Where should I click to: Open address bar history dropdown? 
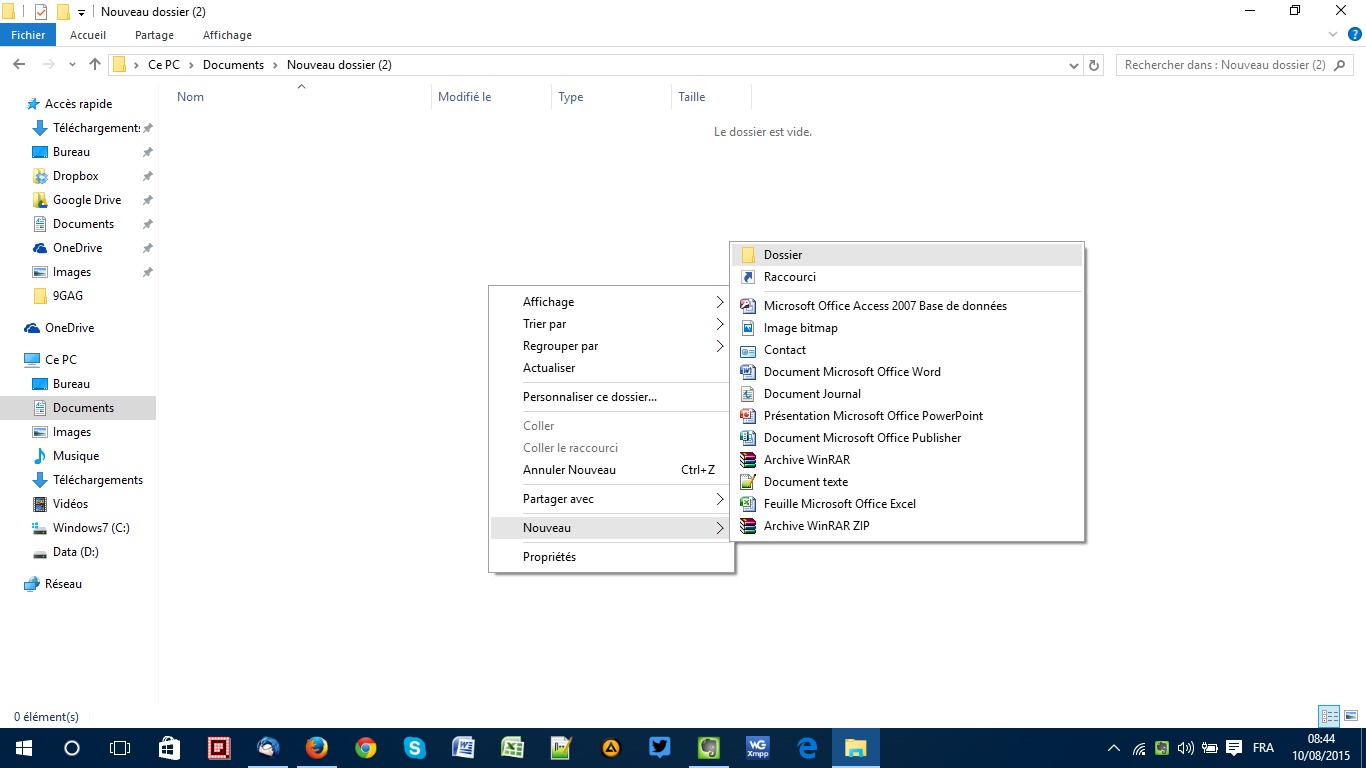tap(1074, 65)
